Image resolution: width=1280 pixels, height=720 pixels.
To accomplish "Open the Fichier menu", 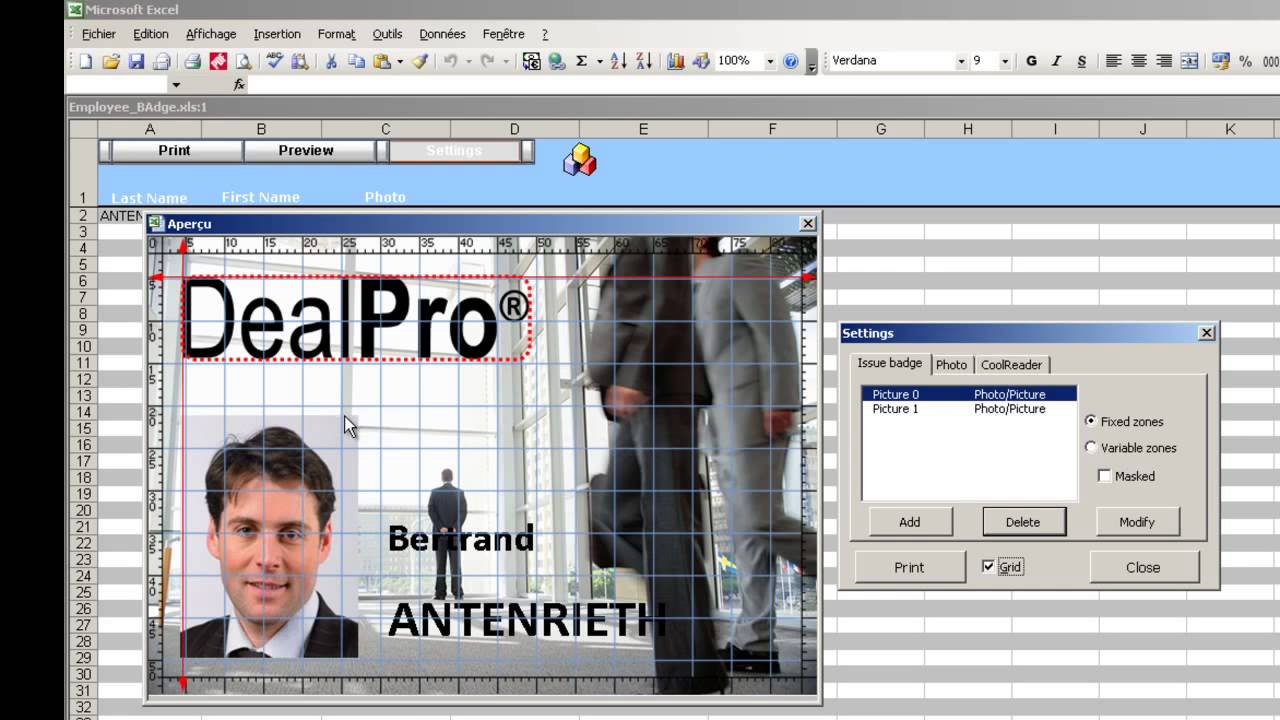I will point(99,34).
